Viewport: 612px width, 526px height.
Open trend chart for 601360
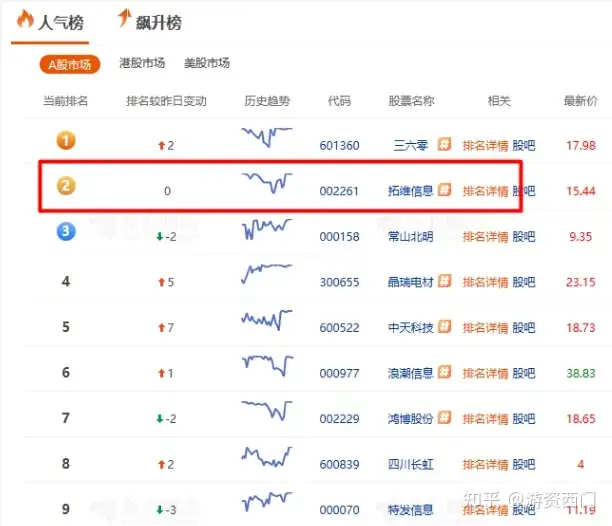(267, 137)
